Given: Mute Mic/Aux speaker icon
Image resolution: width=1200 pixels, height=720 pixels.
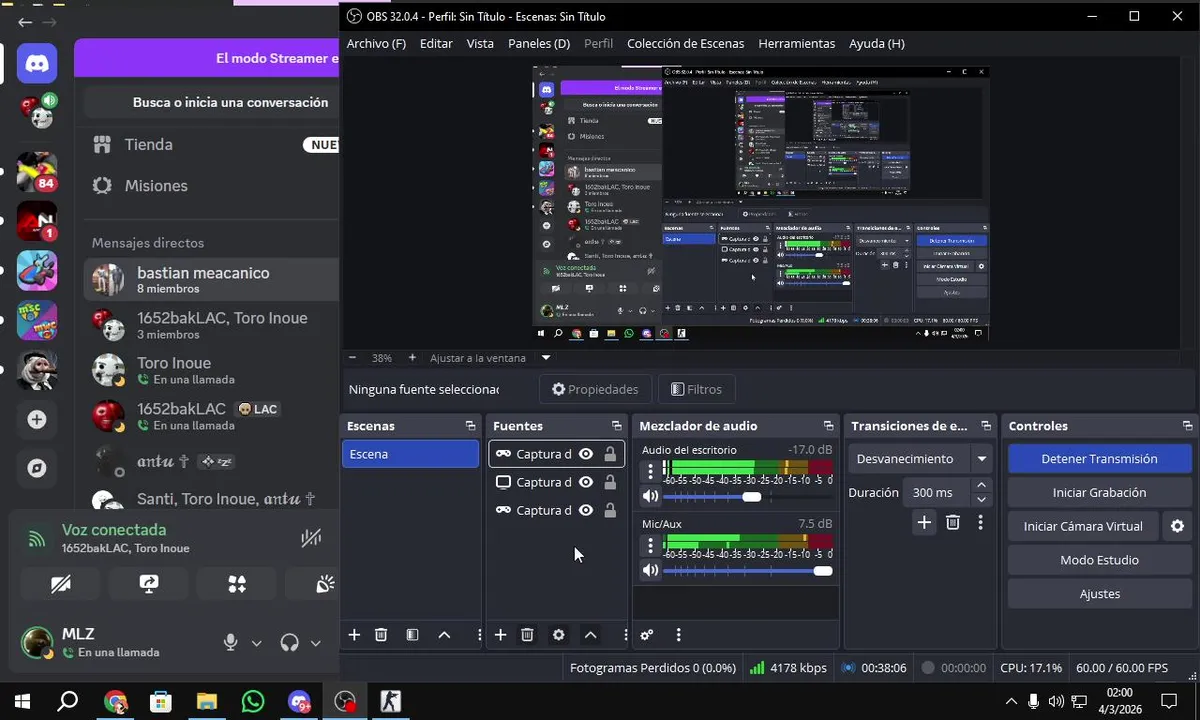Looking at the screenshot, I should tap(651, 570).
